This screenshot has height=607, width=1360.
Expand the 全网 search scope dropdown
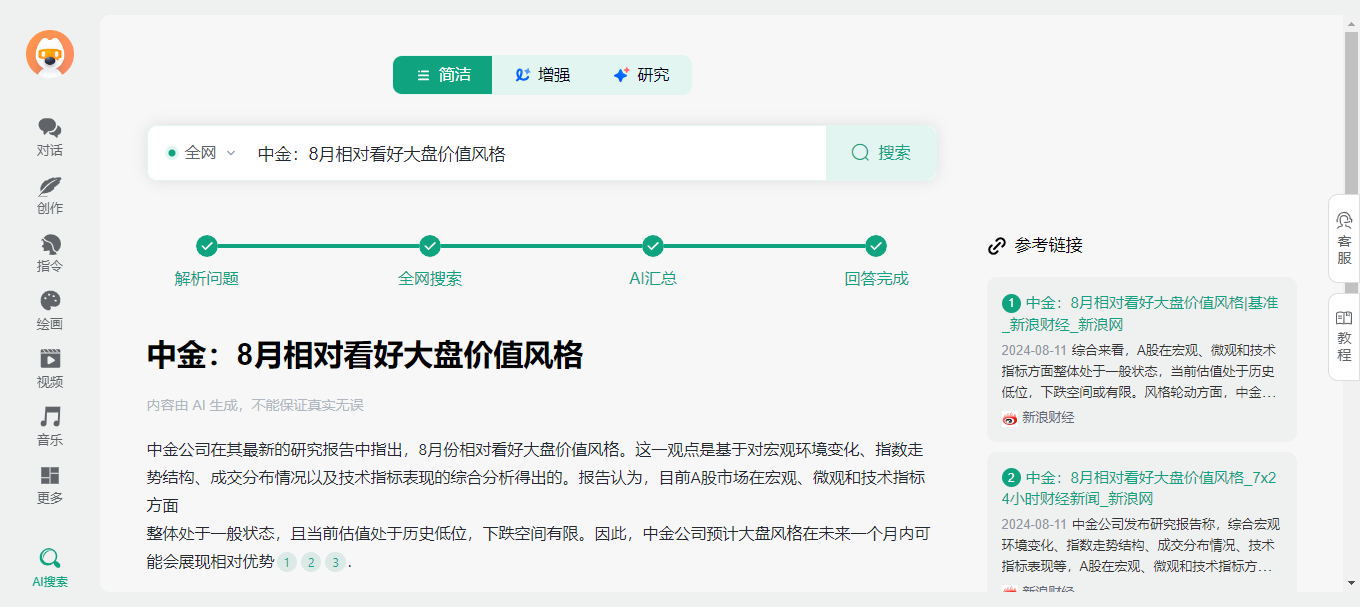(x=201, y=153)
